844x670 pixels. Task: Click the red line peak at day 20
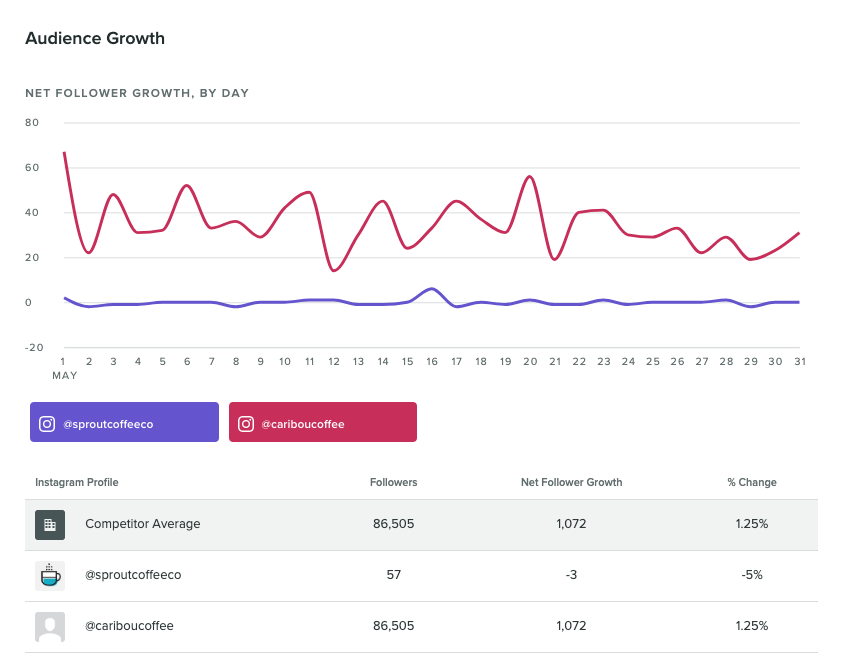pos(529,177)
